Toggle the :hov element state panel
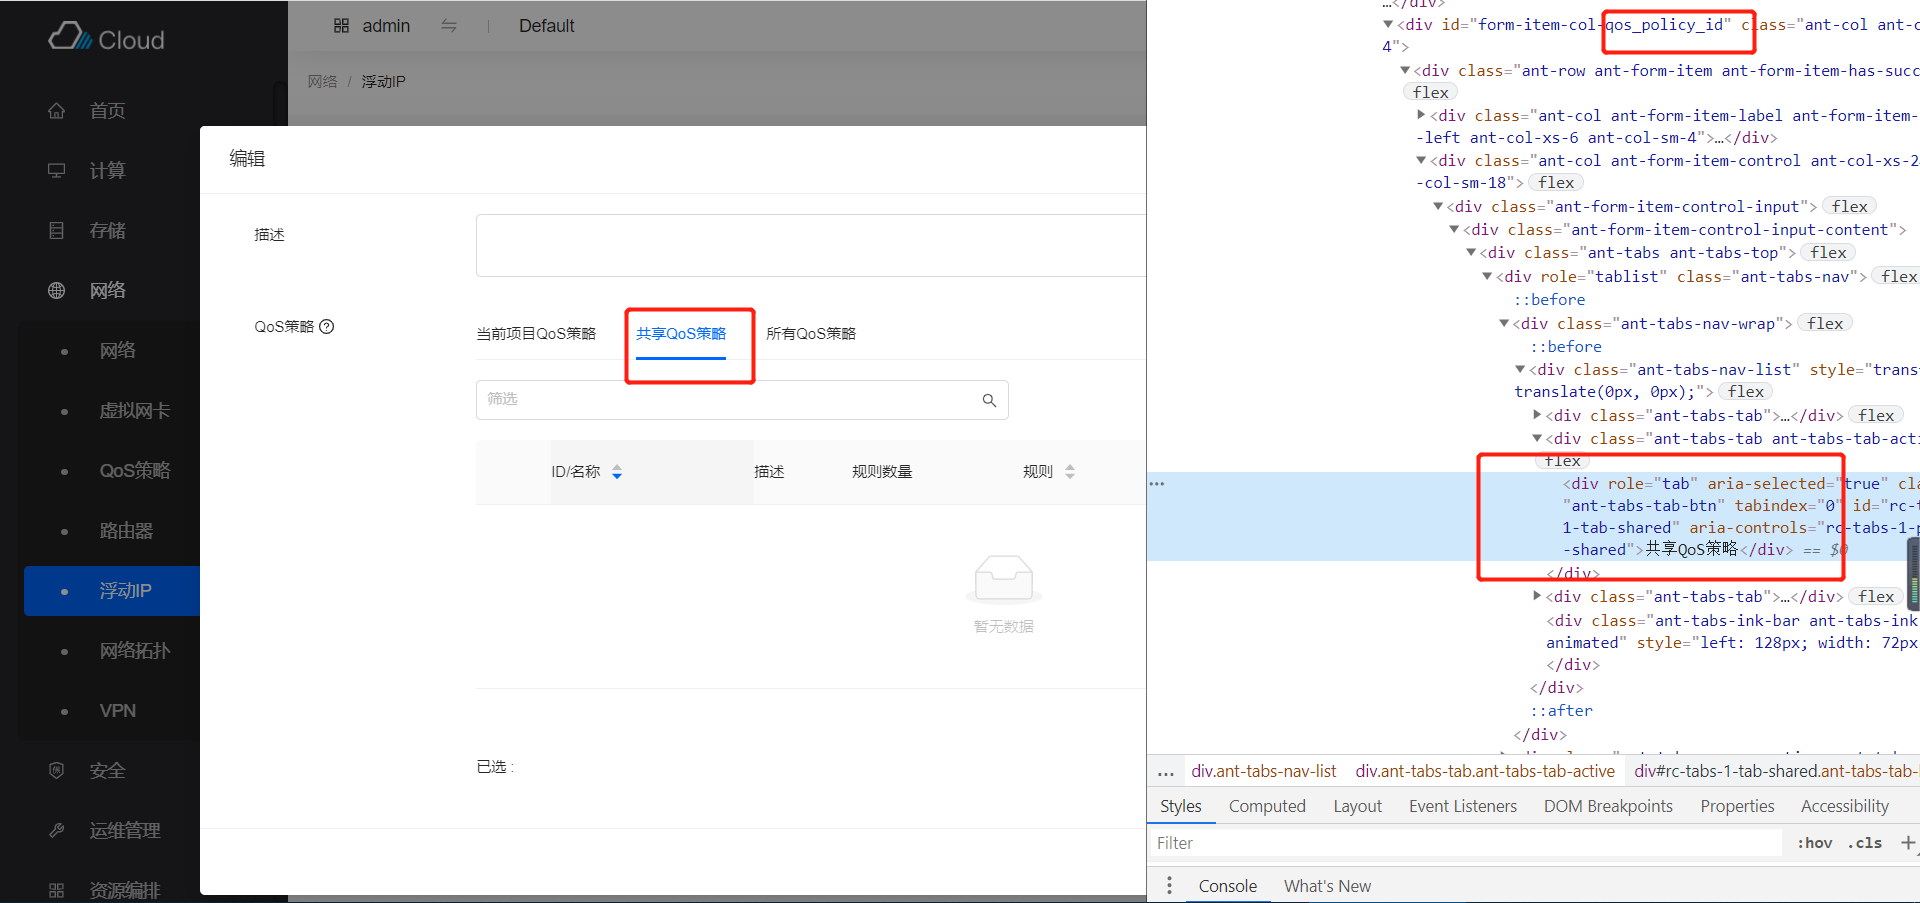This screenshot has height=903, width=1920. click(1814, 843)
